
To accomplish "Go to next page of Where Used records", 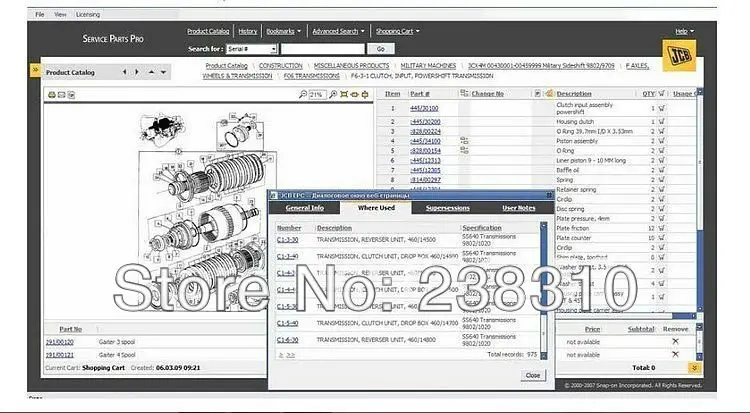I will pyautogui.click(x=281, y=355).
